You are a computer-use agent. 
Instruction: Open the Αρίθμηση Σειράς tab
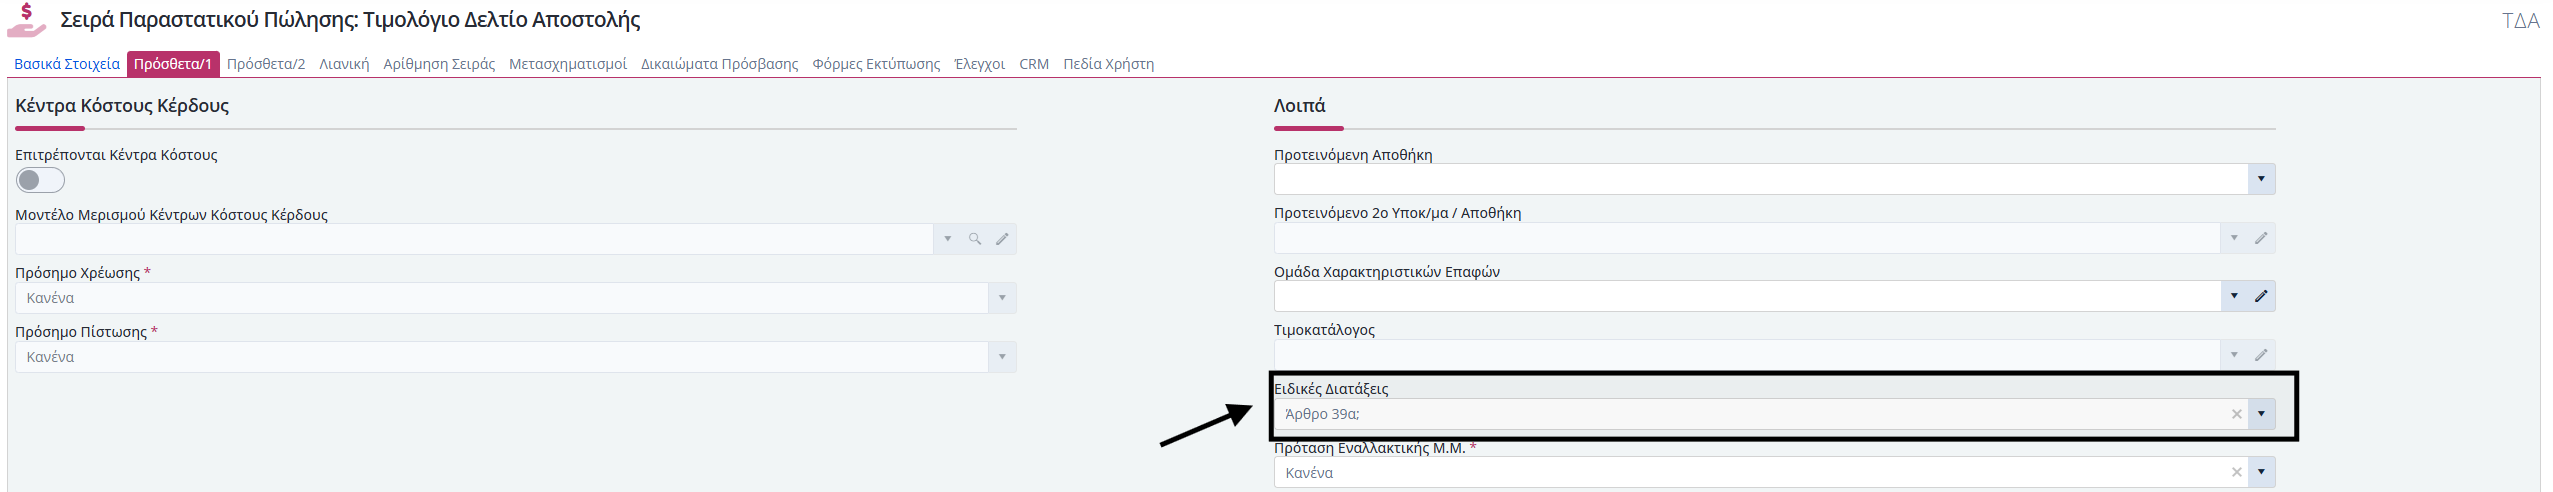439,64
